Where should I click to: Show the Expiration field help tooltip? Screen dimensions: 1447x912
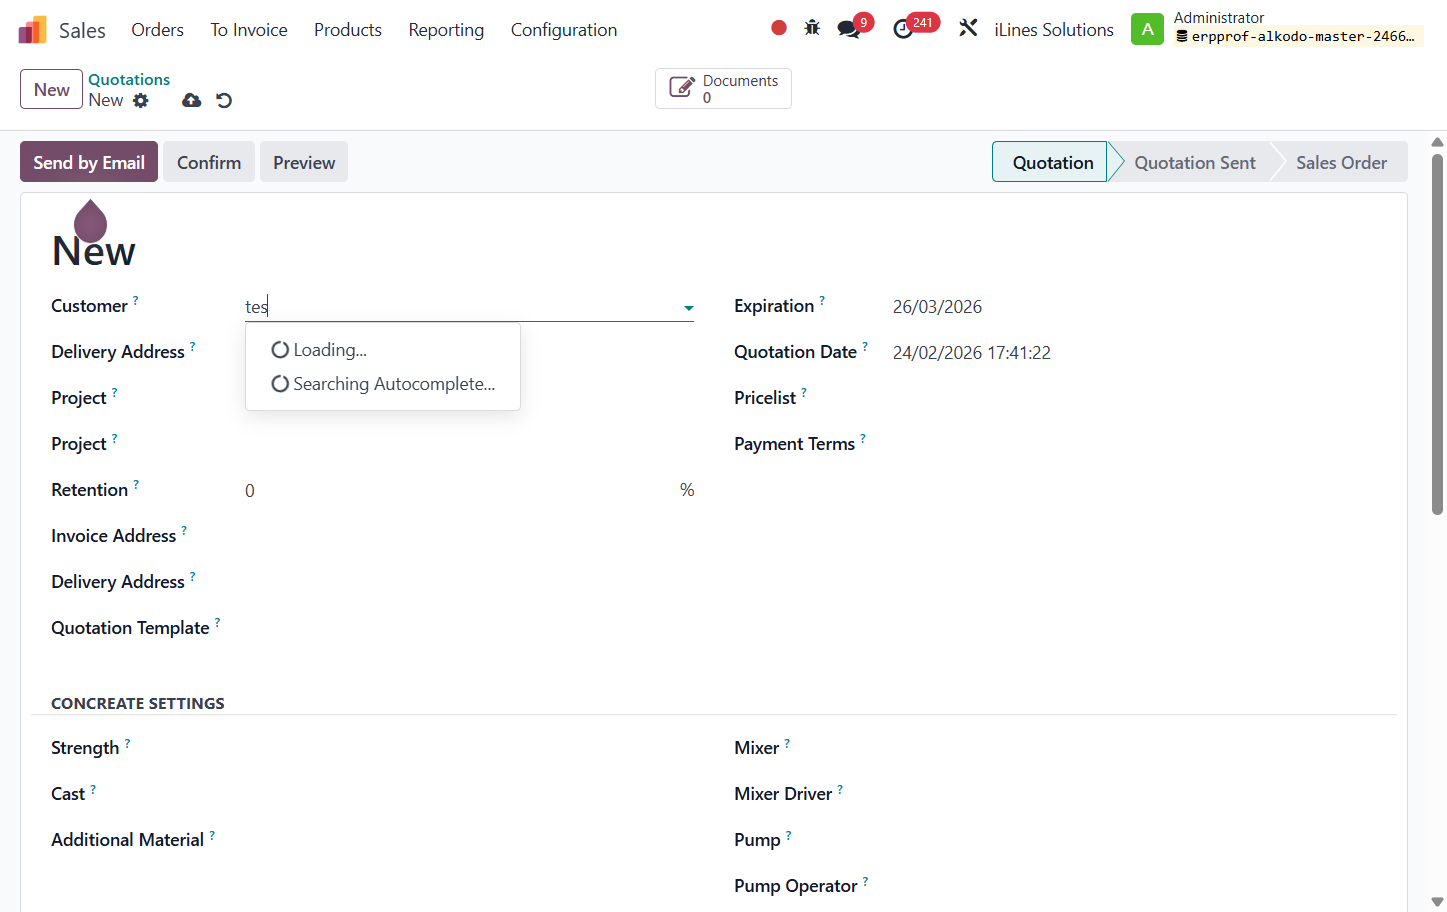coord(822,299)
